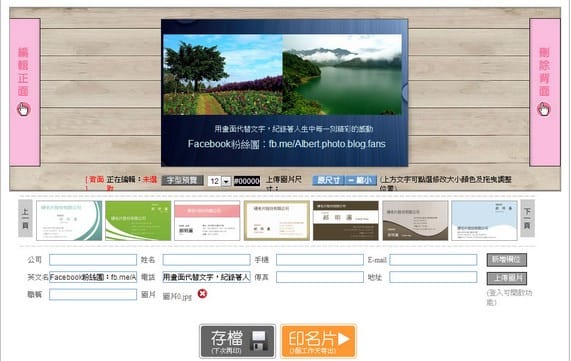Screen dimensions: 571x361
Task: Go to previous template page 上一頁
Action: point(25,219)
